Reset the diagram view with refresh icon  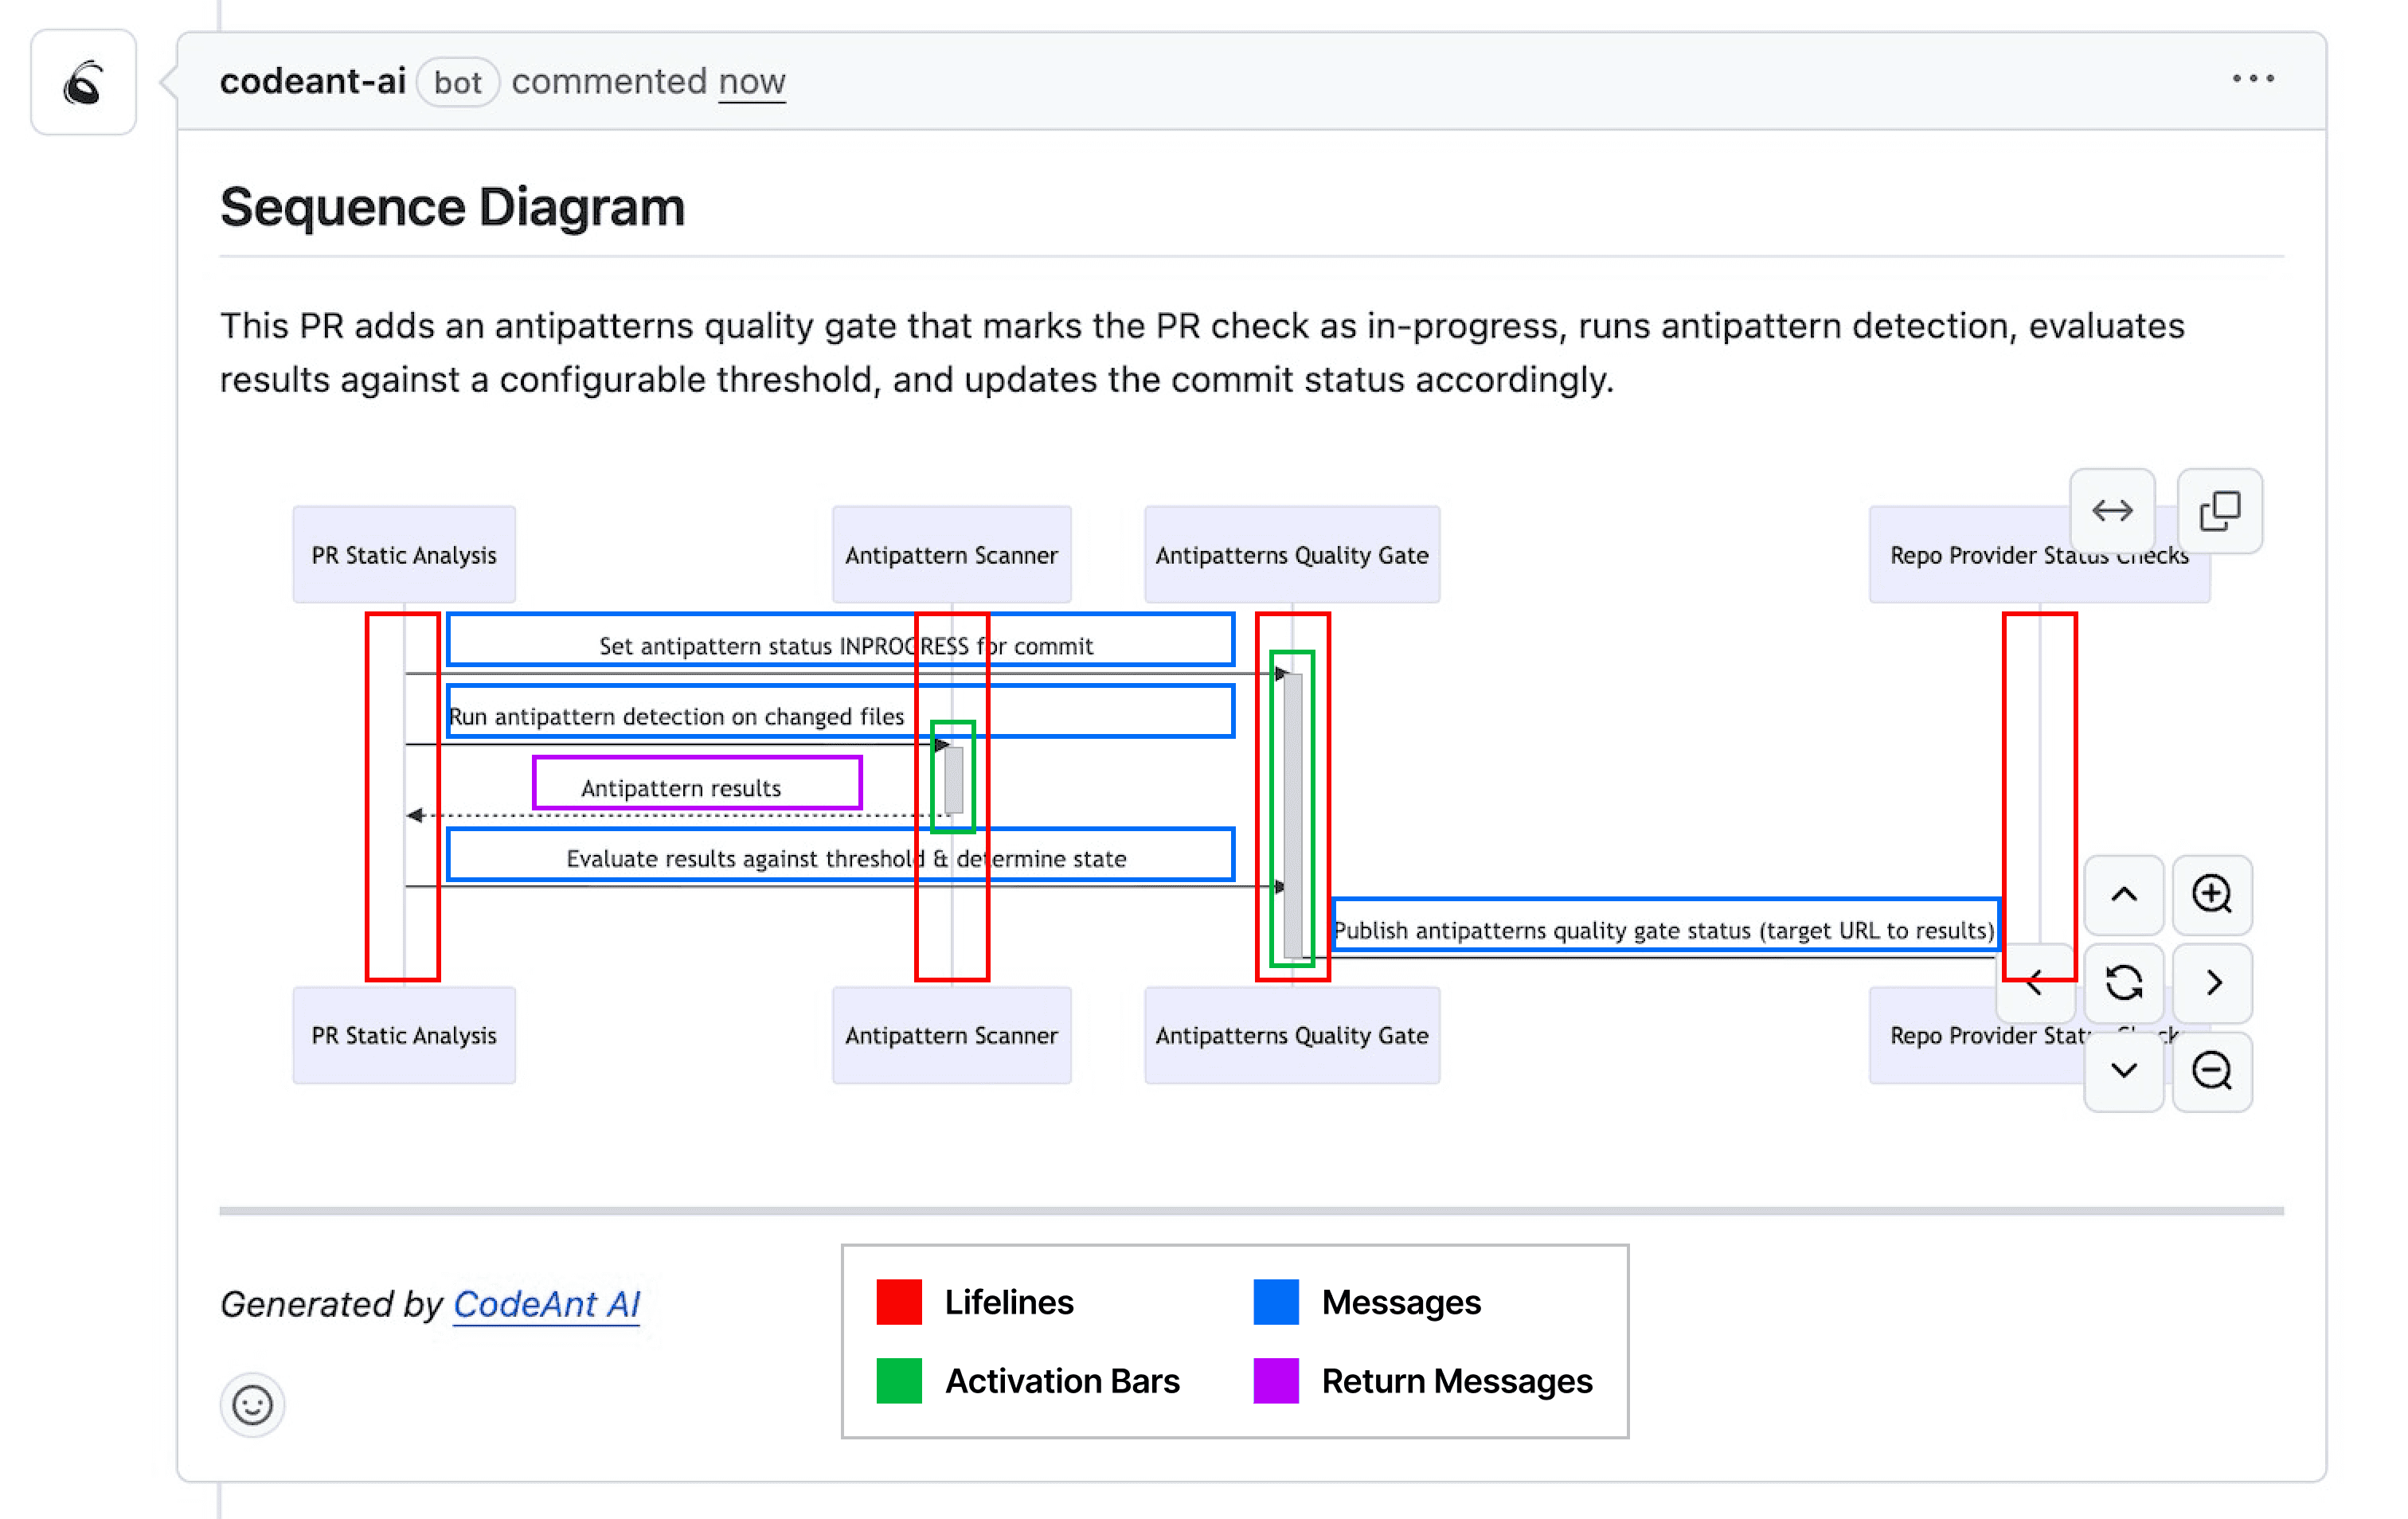point(2123,982)
